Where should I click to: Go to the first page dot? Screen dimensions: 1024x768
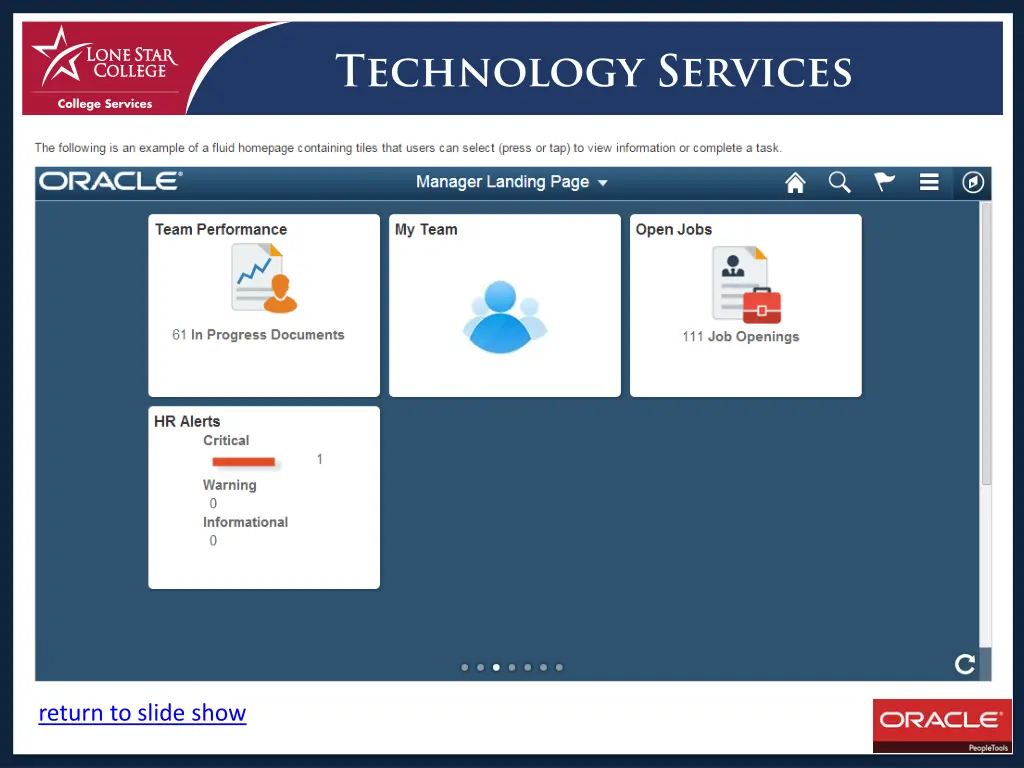point(464,667)
